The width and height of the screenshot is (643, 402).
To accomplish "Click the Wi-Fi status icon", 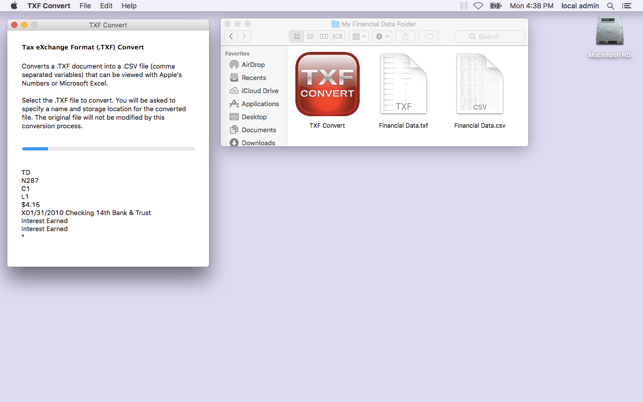I will [478, 6].
